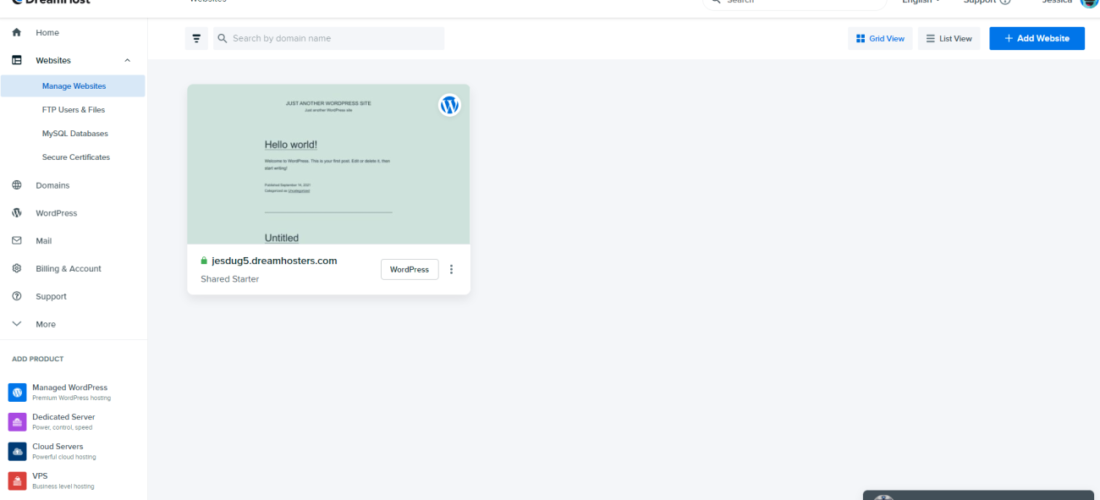Screen dimensions: 1100x500
Task: Click the Billing & Account gear icon
Action: (x=17, y=268)
